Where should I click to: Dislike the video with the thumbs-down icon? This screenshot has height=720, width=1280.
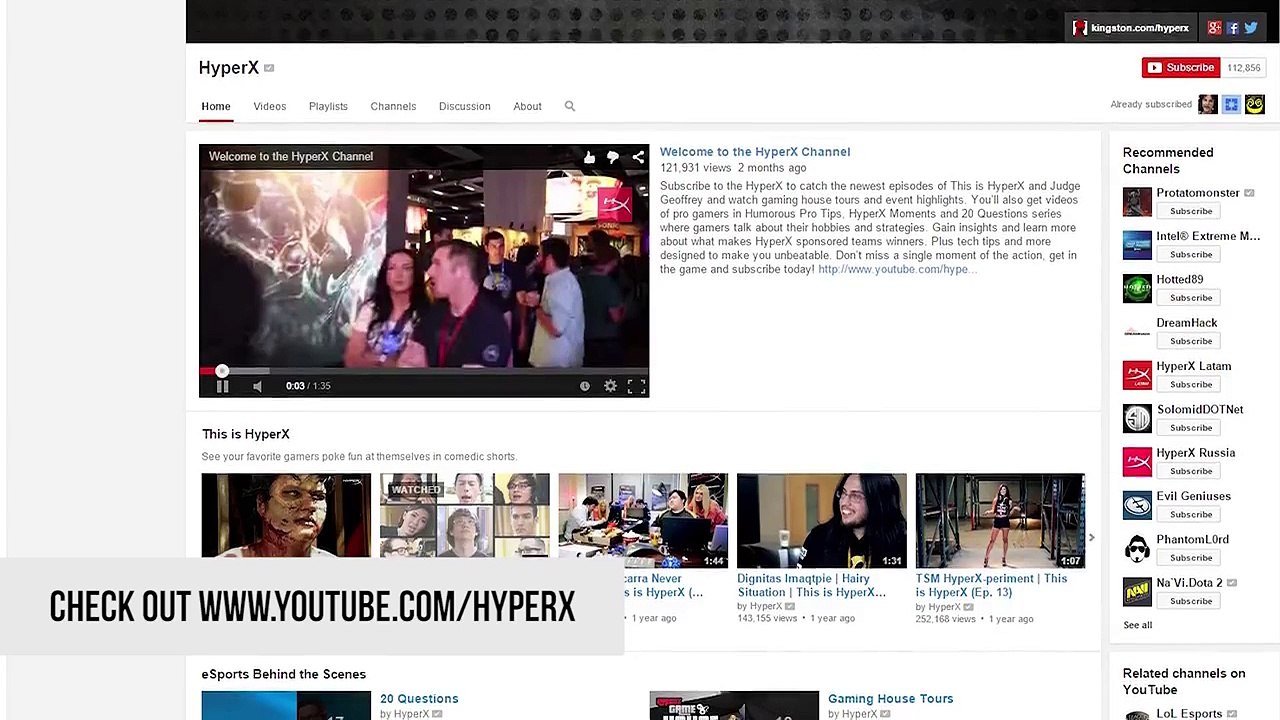click(613, 157)
